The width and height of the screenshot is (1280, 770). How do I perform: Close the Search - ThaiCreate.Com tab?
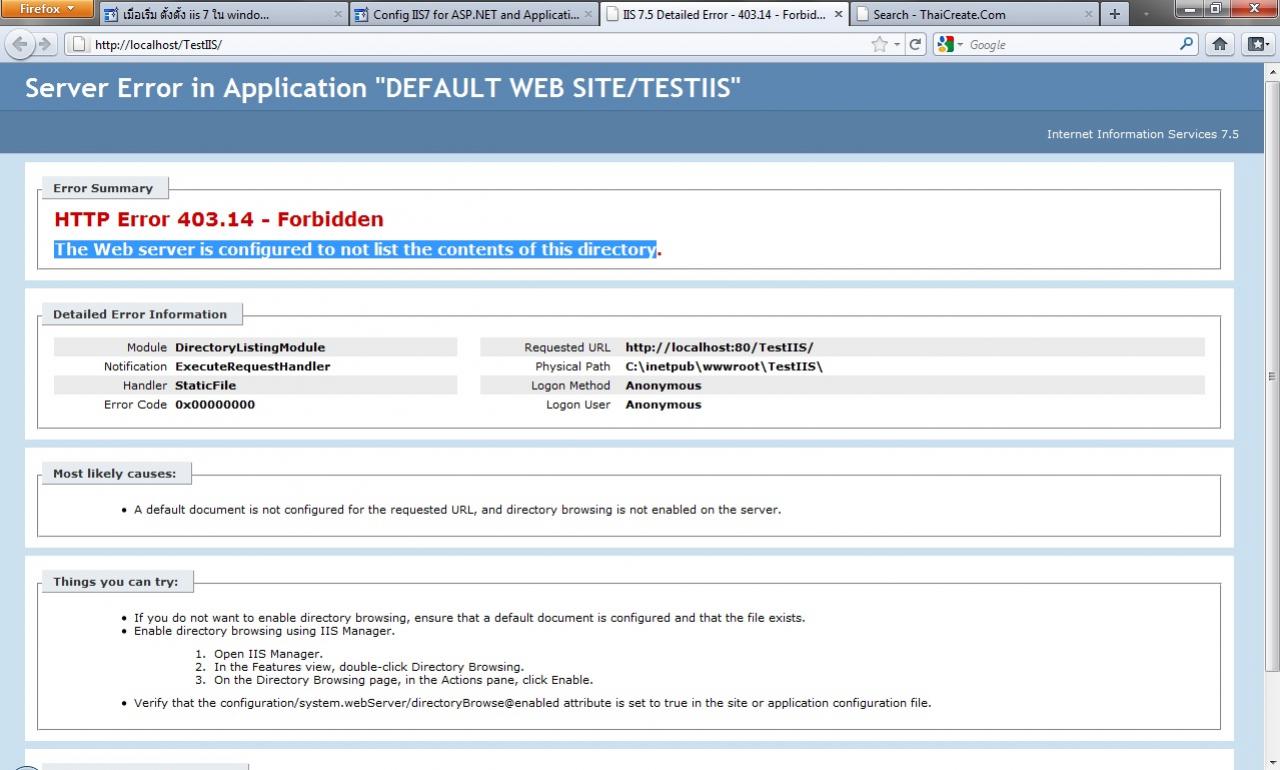point(1088,15)
